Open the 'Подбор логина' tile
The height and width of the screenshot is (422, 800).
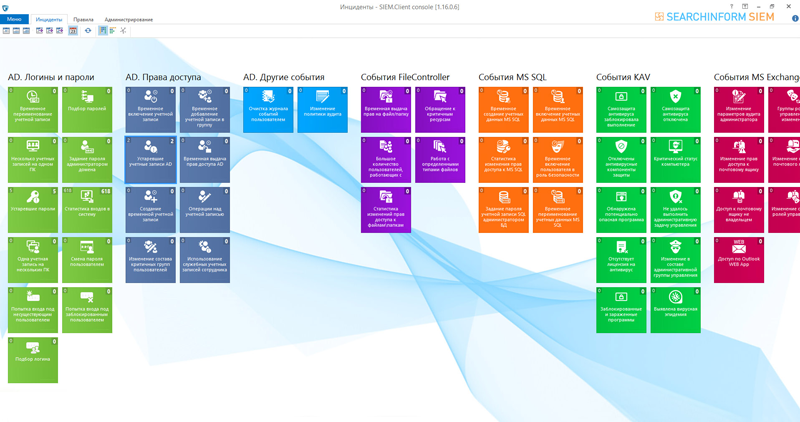[33, 360]
